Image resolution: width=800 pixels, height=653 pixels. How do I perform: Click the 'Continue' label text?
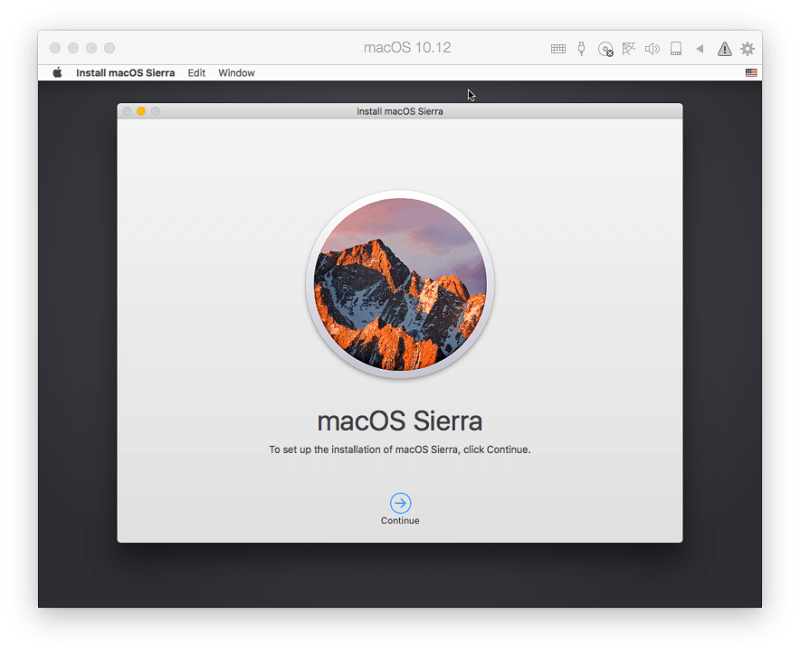tap(400, 520)
